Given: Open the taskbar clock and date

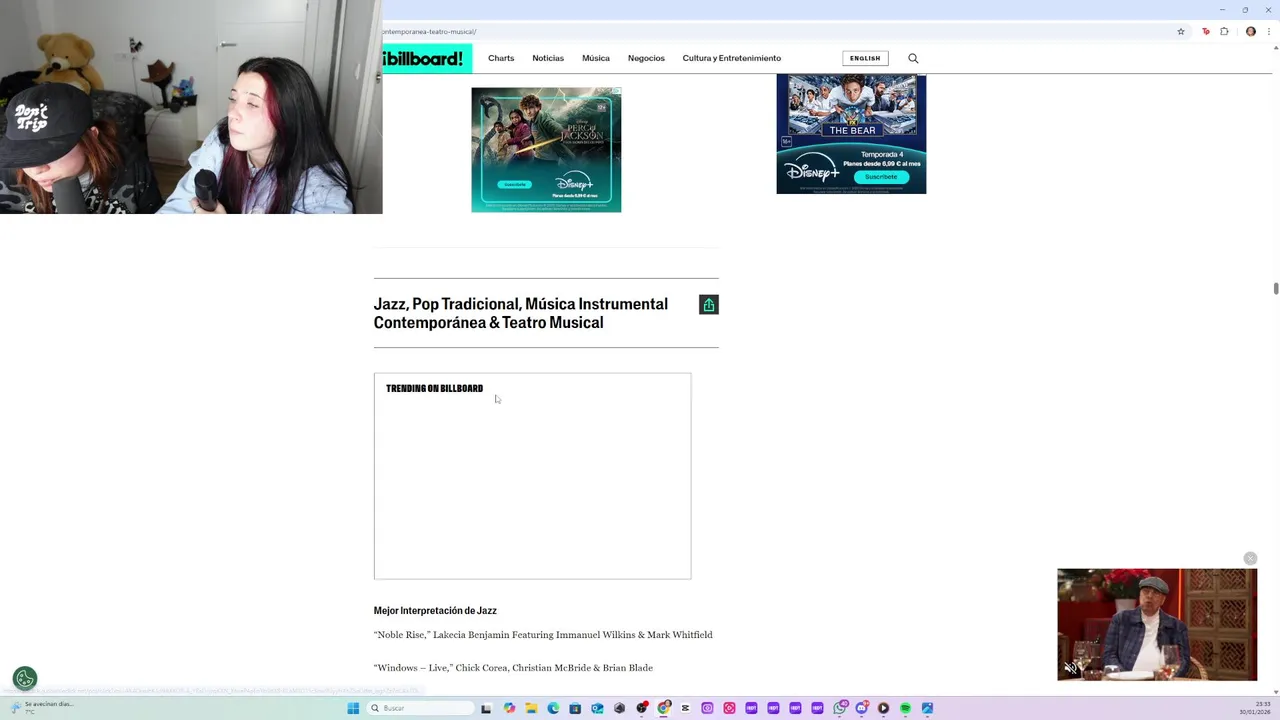Looking at the screenshot, I should tap(1255, 708).
